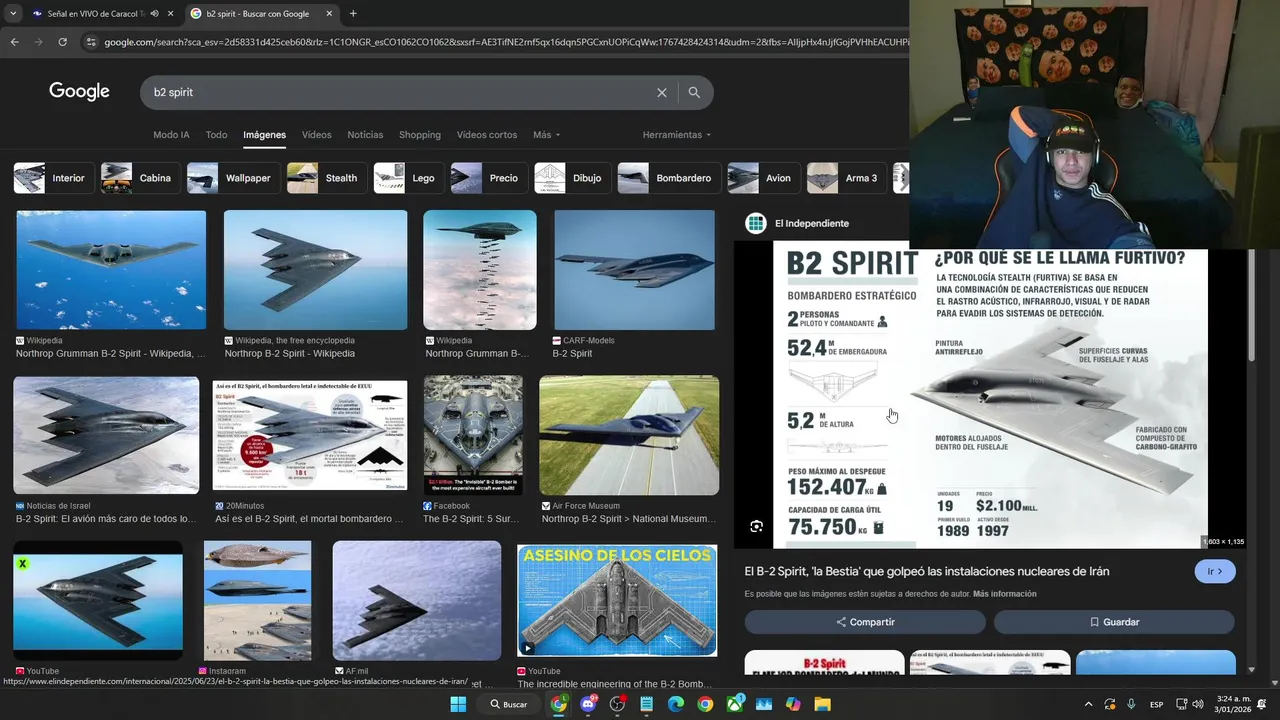Open Microsoft Edge from the taskbar

676,704
